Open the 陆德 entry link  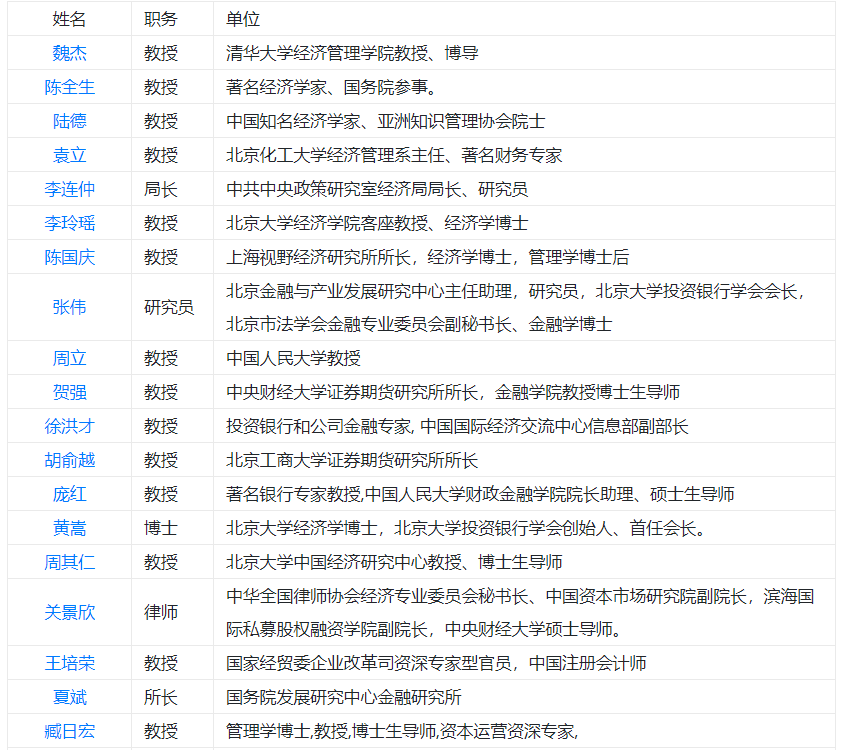pyautogui.click(x=69, y=121)
